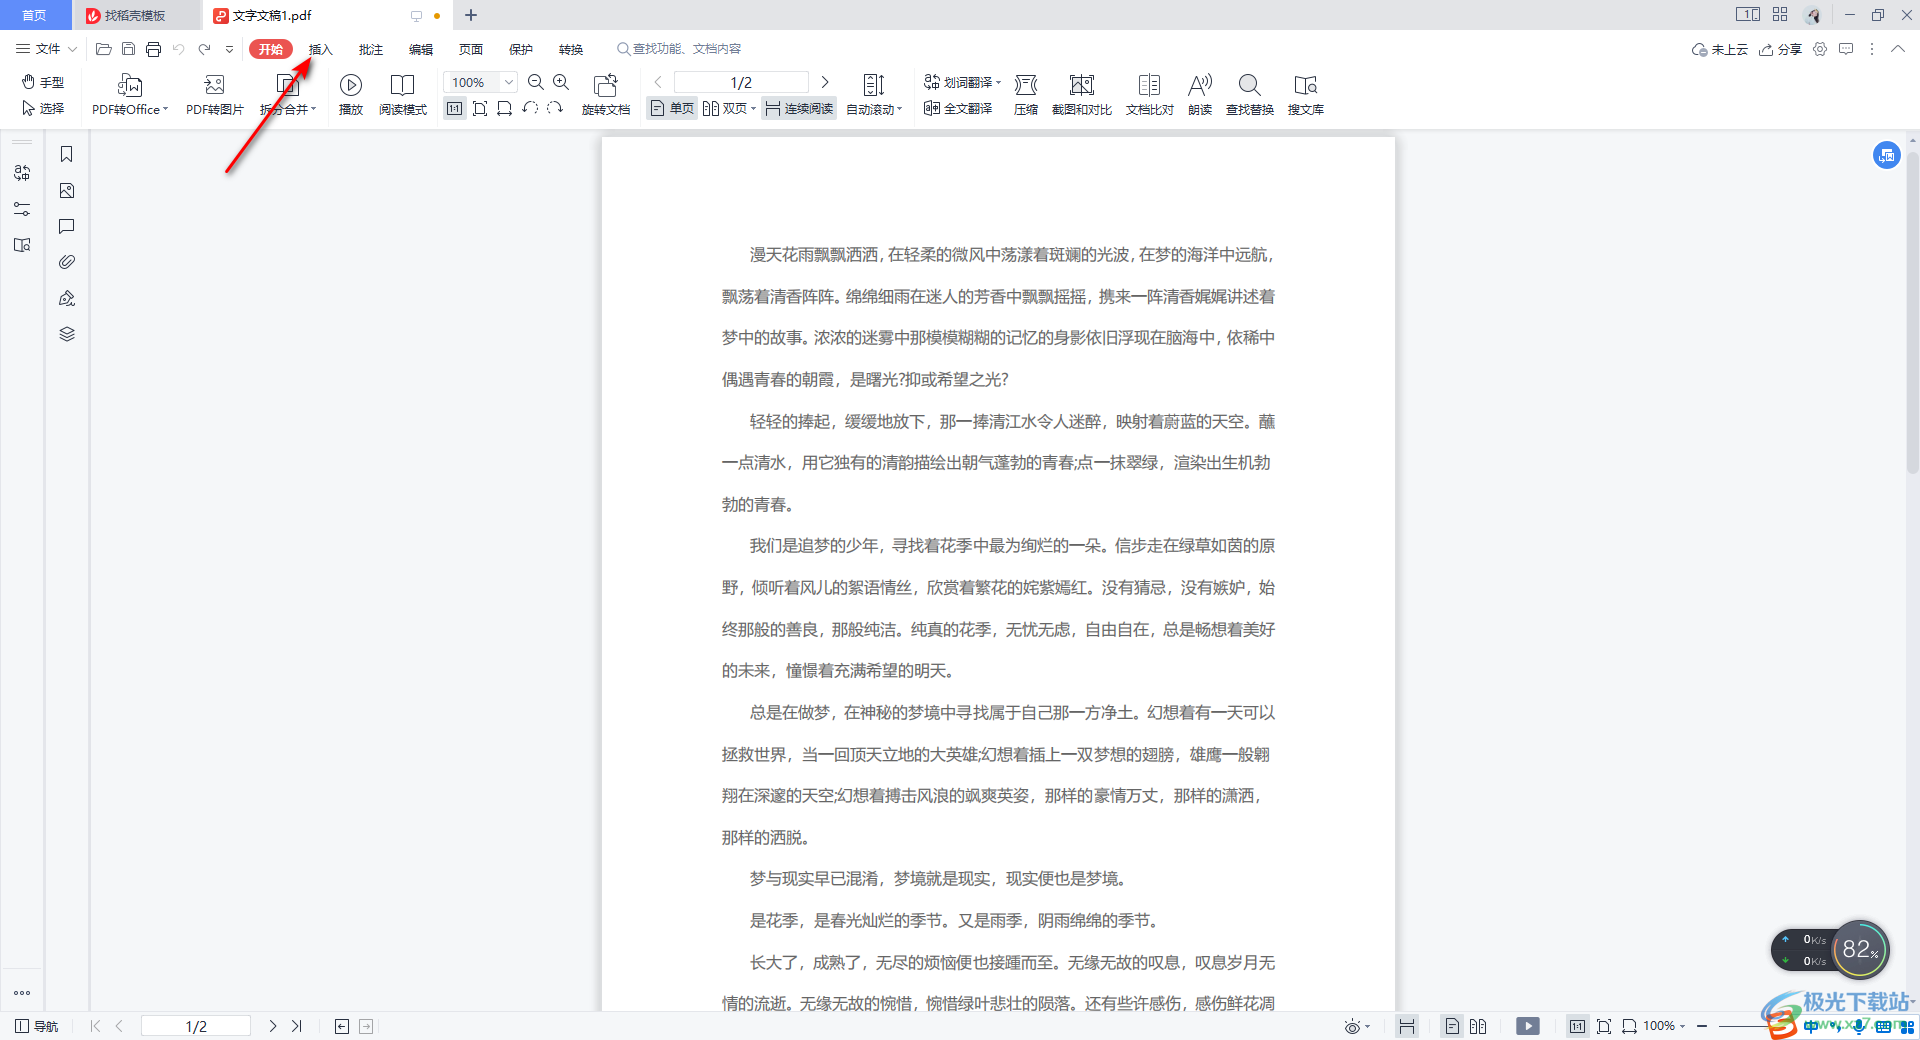Screen dimensions: 1920x1040
Task: Open find and replace
Action: point(1250,95)
